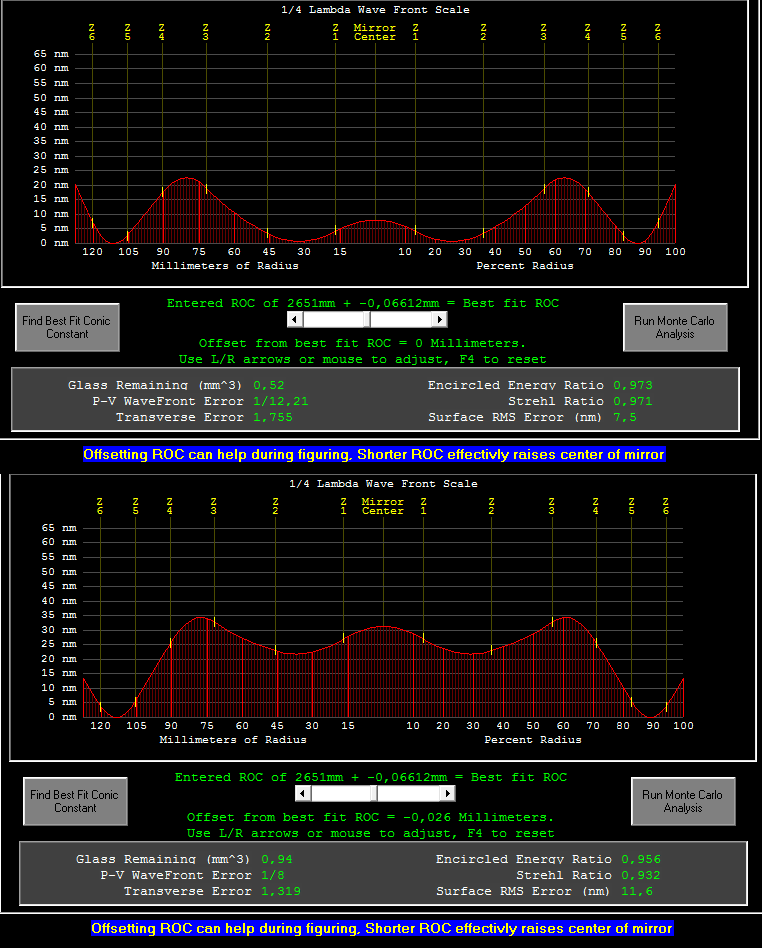
Task: Click left arrow of lower ROC offset scrollbar
Action: (302, 793)
